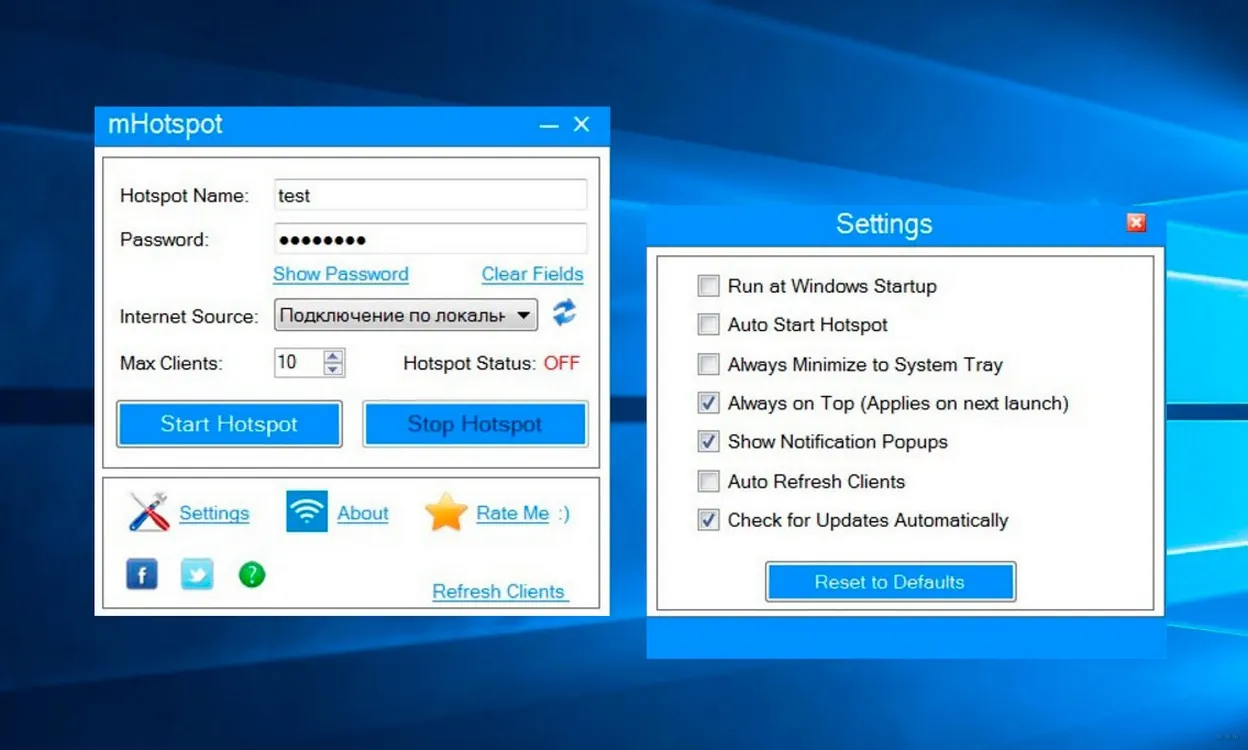Focus the Hotspot Name field
1248x750 pixels.
(x=431, y=195)
